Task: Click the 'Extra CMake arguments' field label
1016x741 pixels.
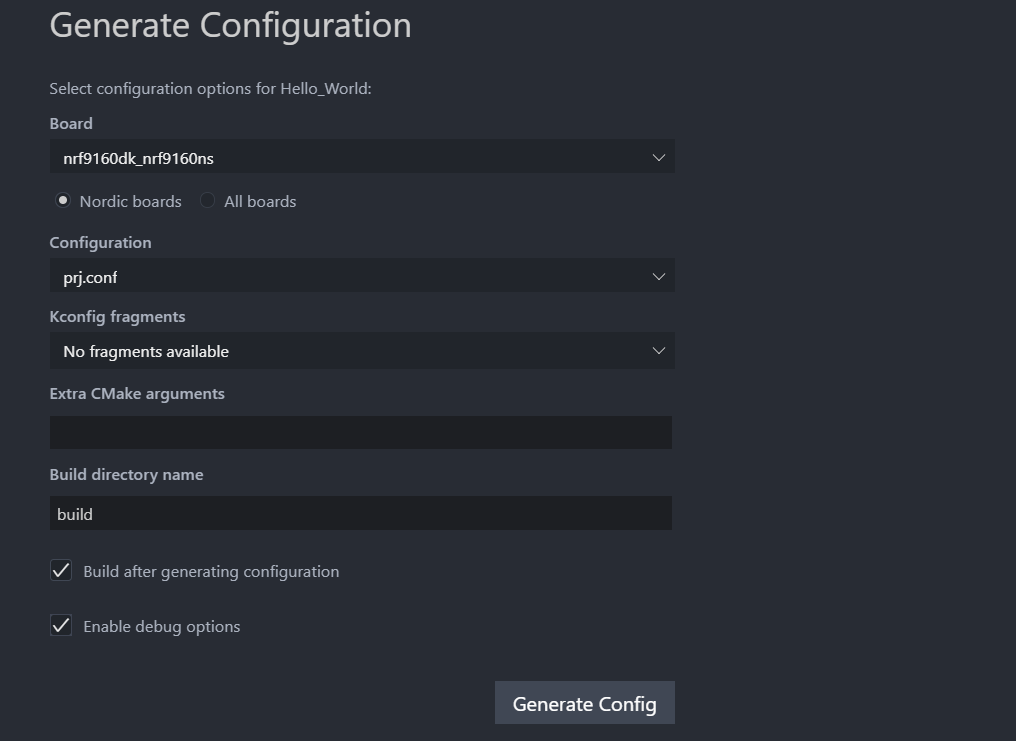Action: [x=137, y=394]
